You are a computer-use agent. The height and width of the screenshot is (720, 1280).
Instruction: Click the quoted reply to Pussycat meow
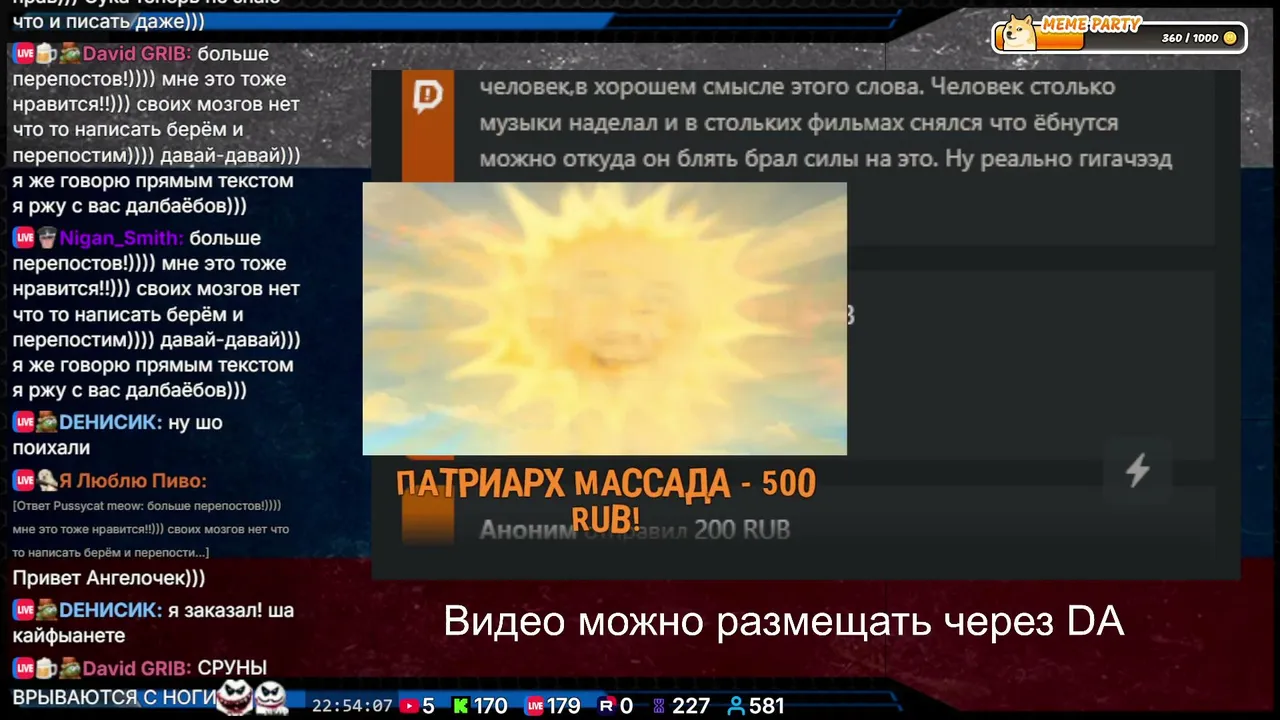pos(151,529)
